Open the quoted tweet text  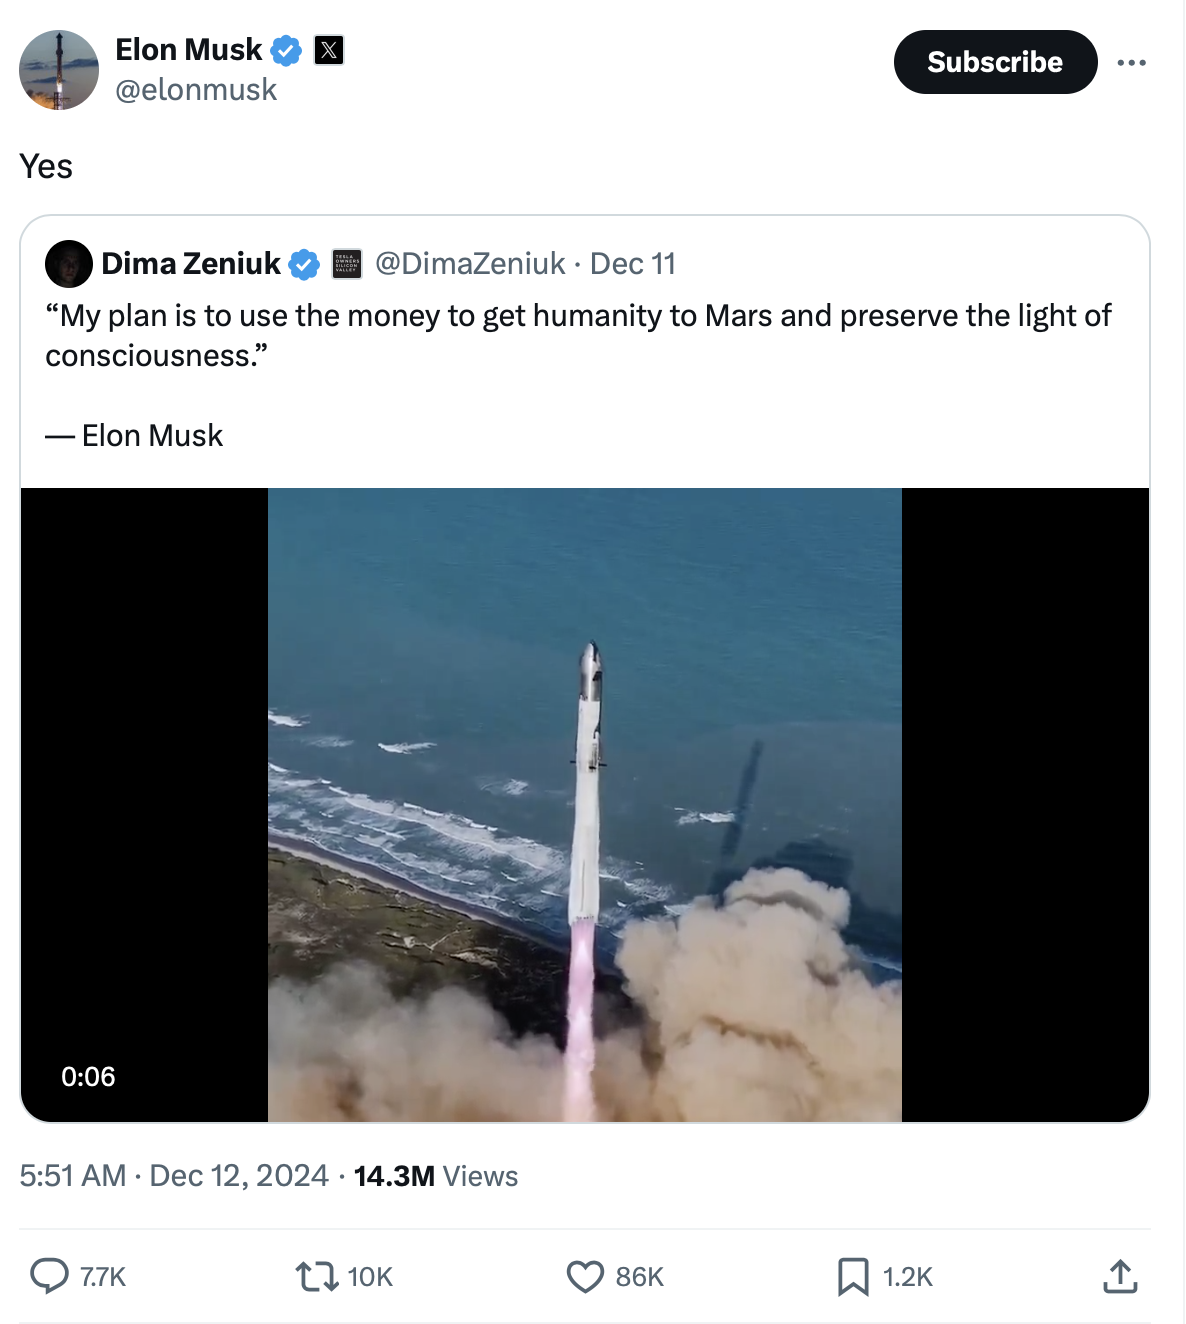(x=578, y=336)
